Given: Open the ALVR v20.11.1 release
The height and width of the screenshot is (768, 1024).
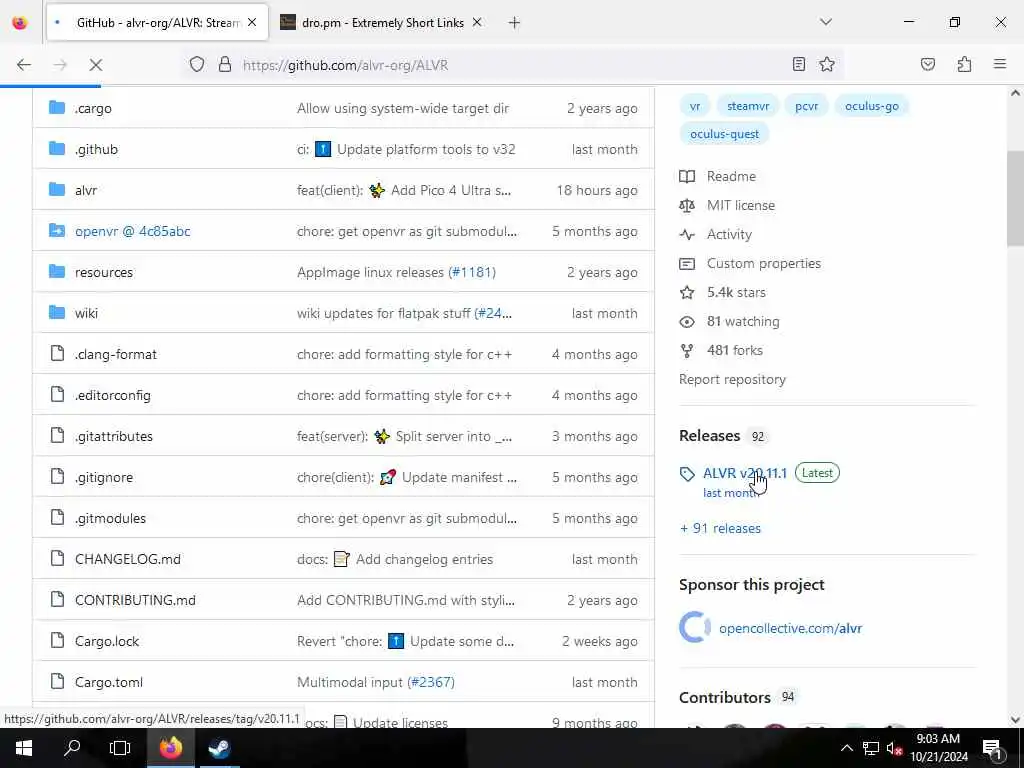Looking at the screenshot, I should (744, 473).
